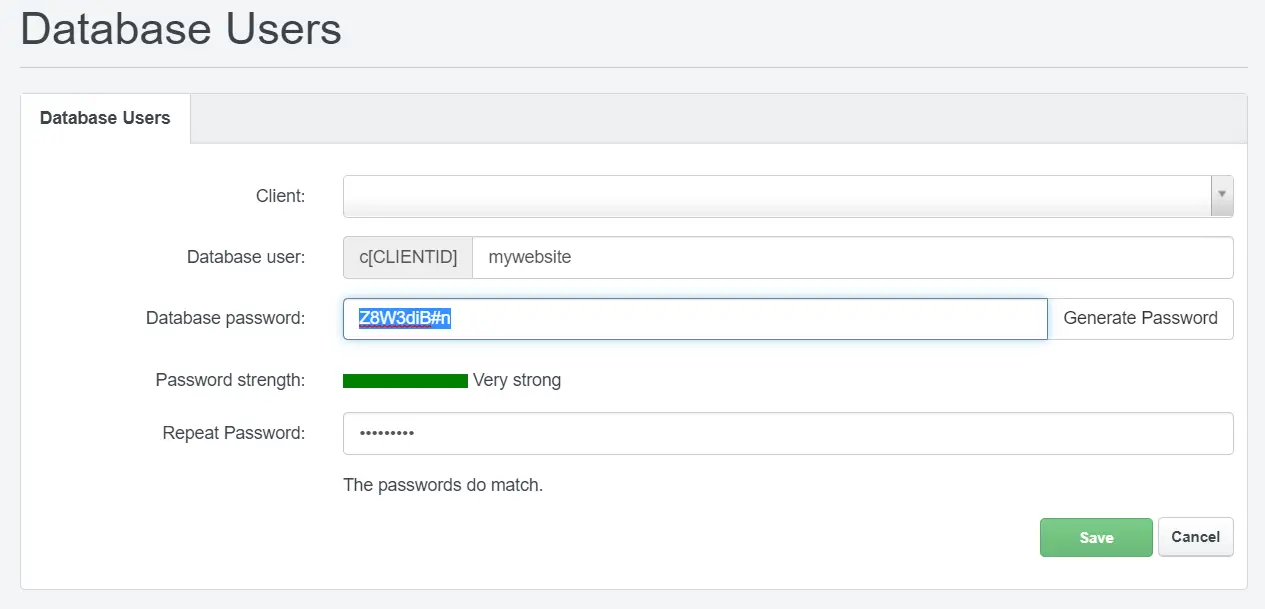The image size is (1265, 609).
Task: Click 'The passwords do match.' message
Action: (x=443, y=485)
